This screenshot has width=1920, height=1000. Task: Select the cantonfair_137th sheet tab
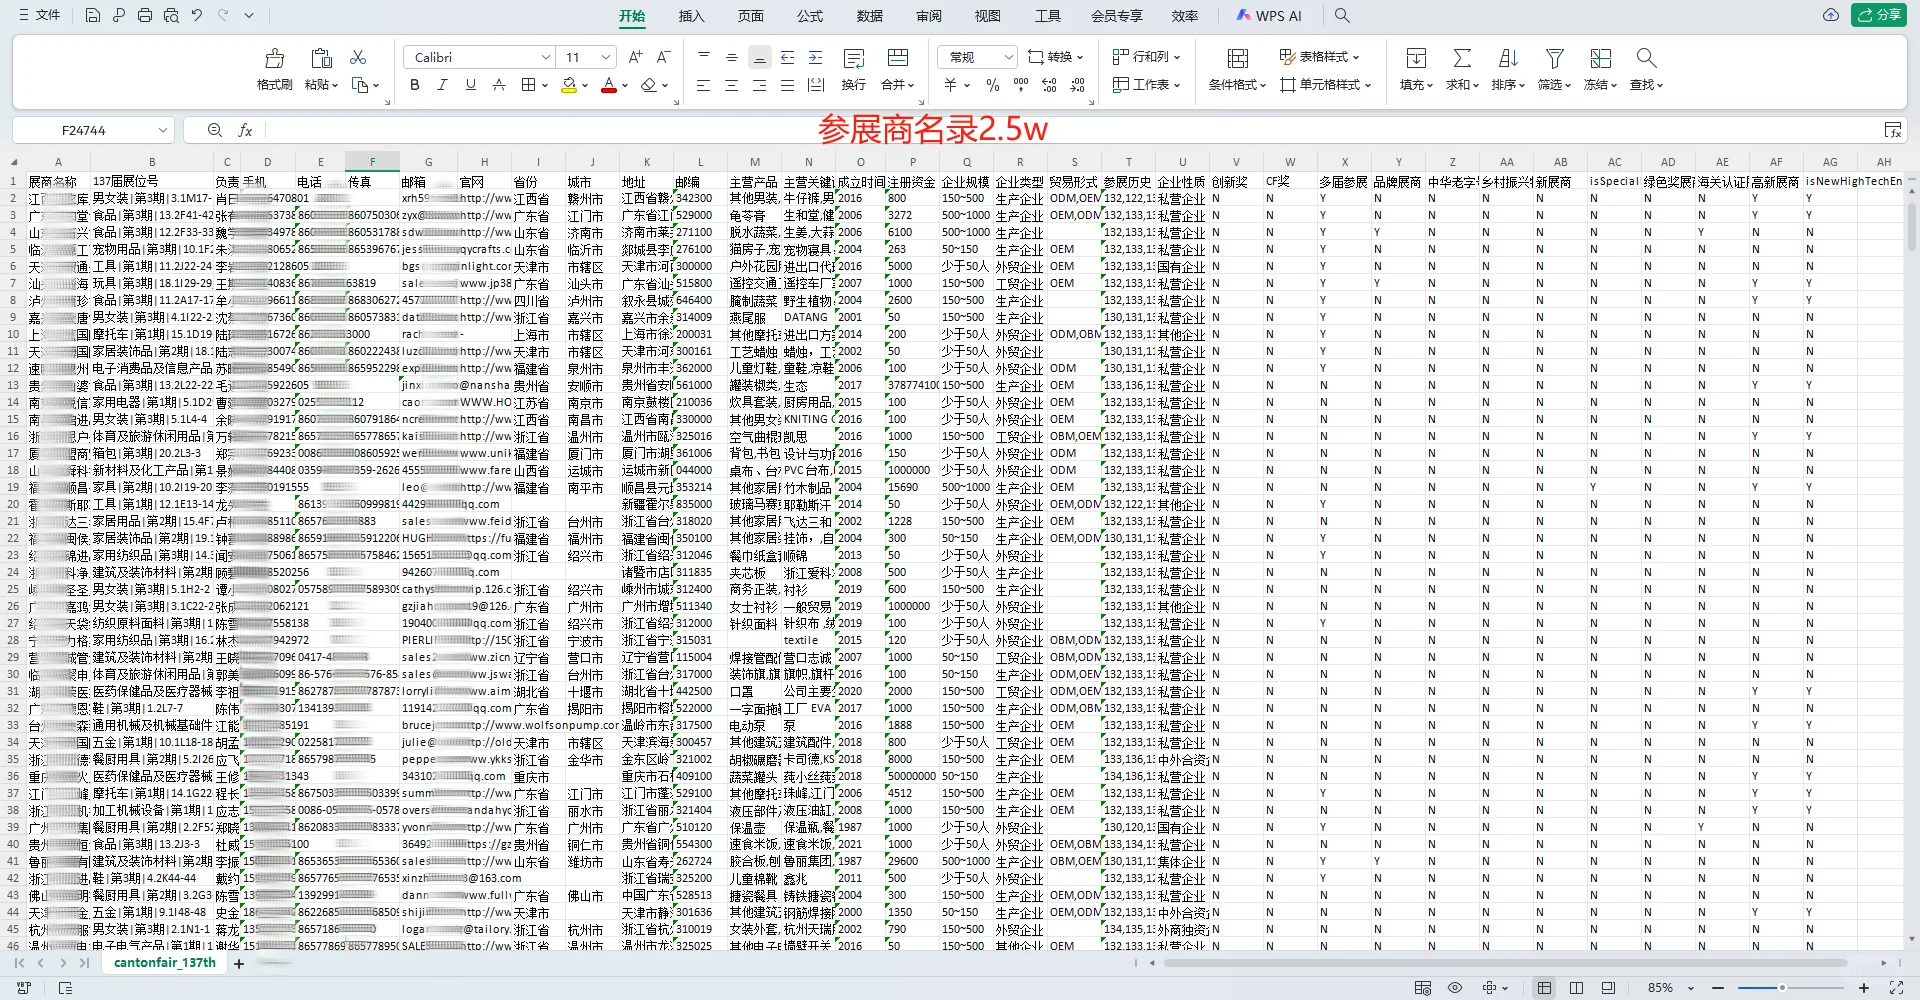point(165,963)
